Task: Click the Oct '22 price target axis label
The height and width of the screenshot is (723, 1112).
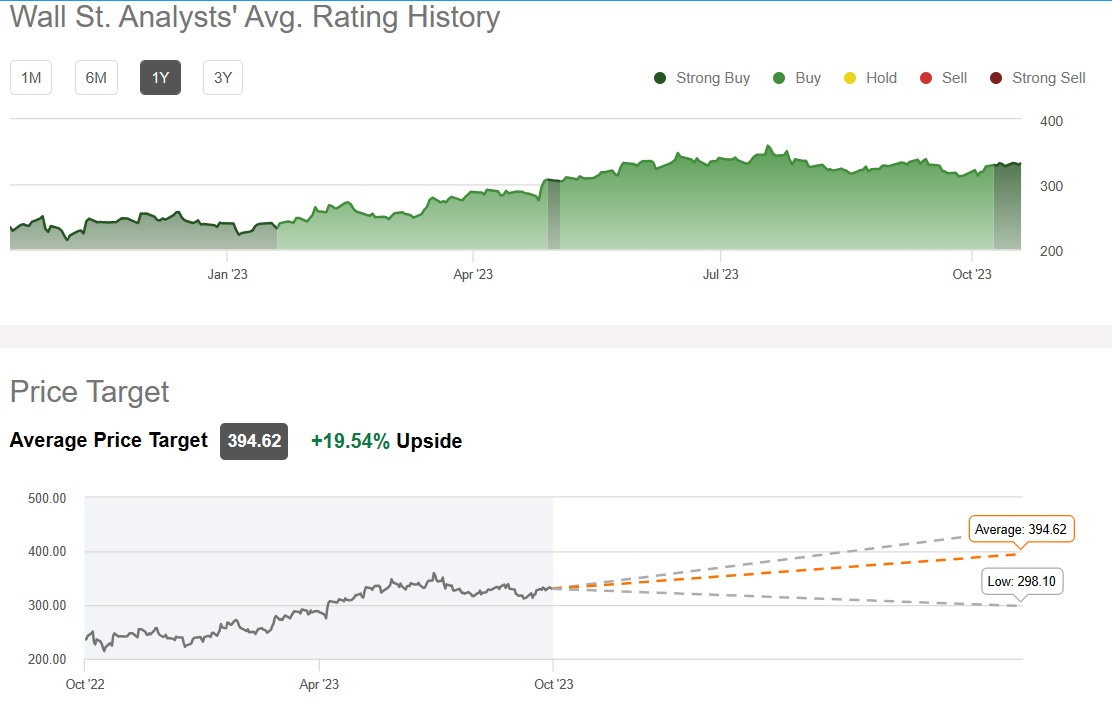Action: coord(84,685)
